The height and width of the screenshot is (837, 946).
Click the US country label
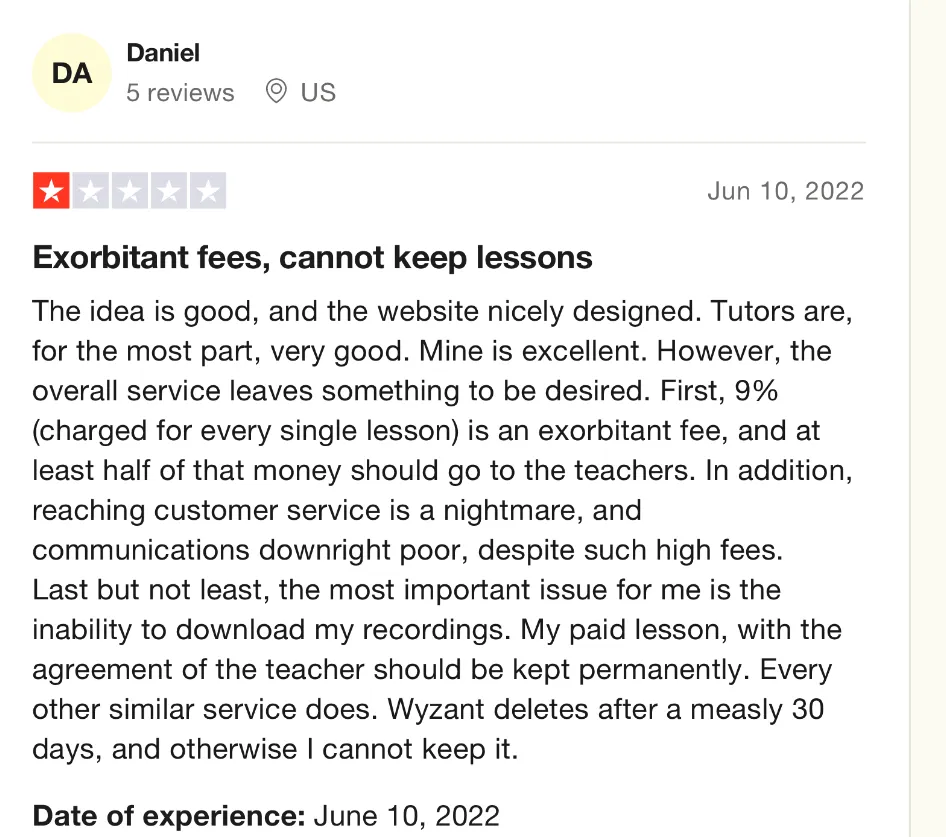(x=318, y=93)
